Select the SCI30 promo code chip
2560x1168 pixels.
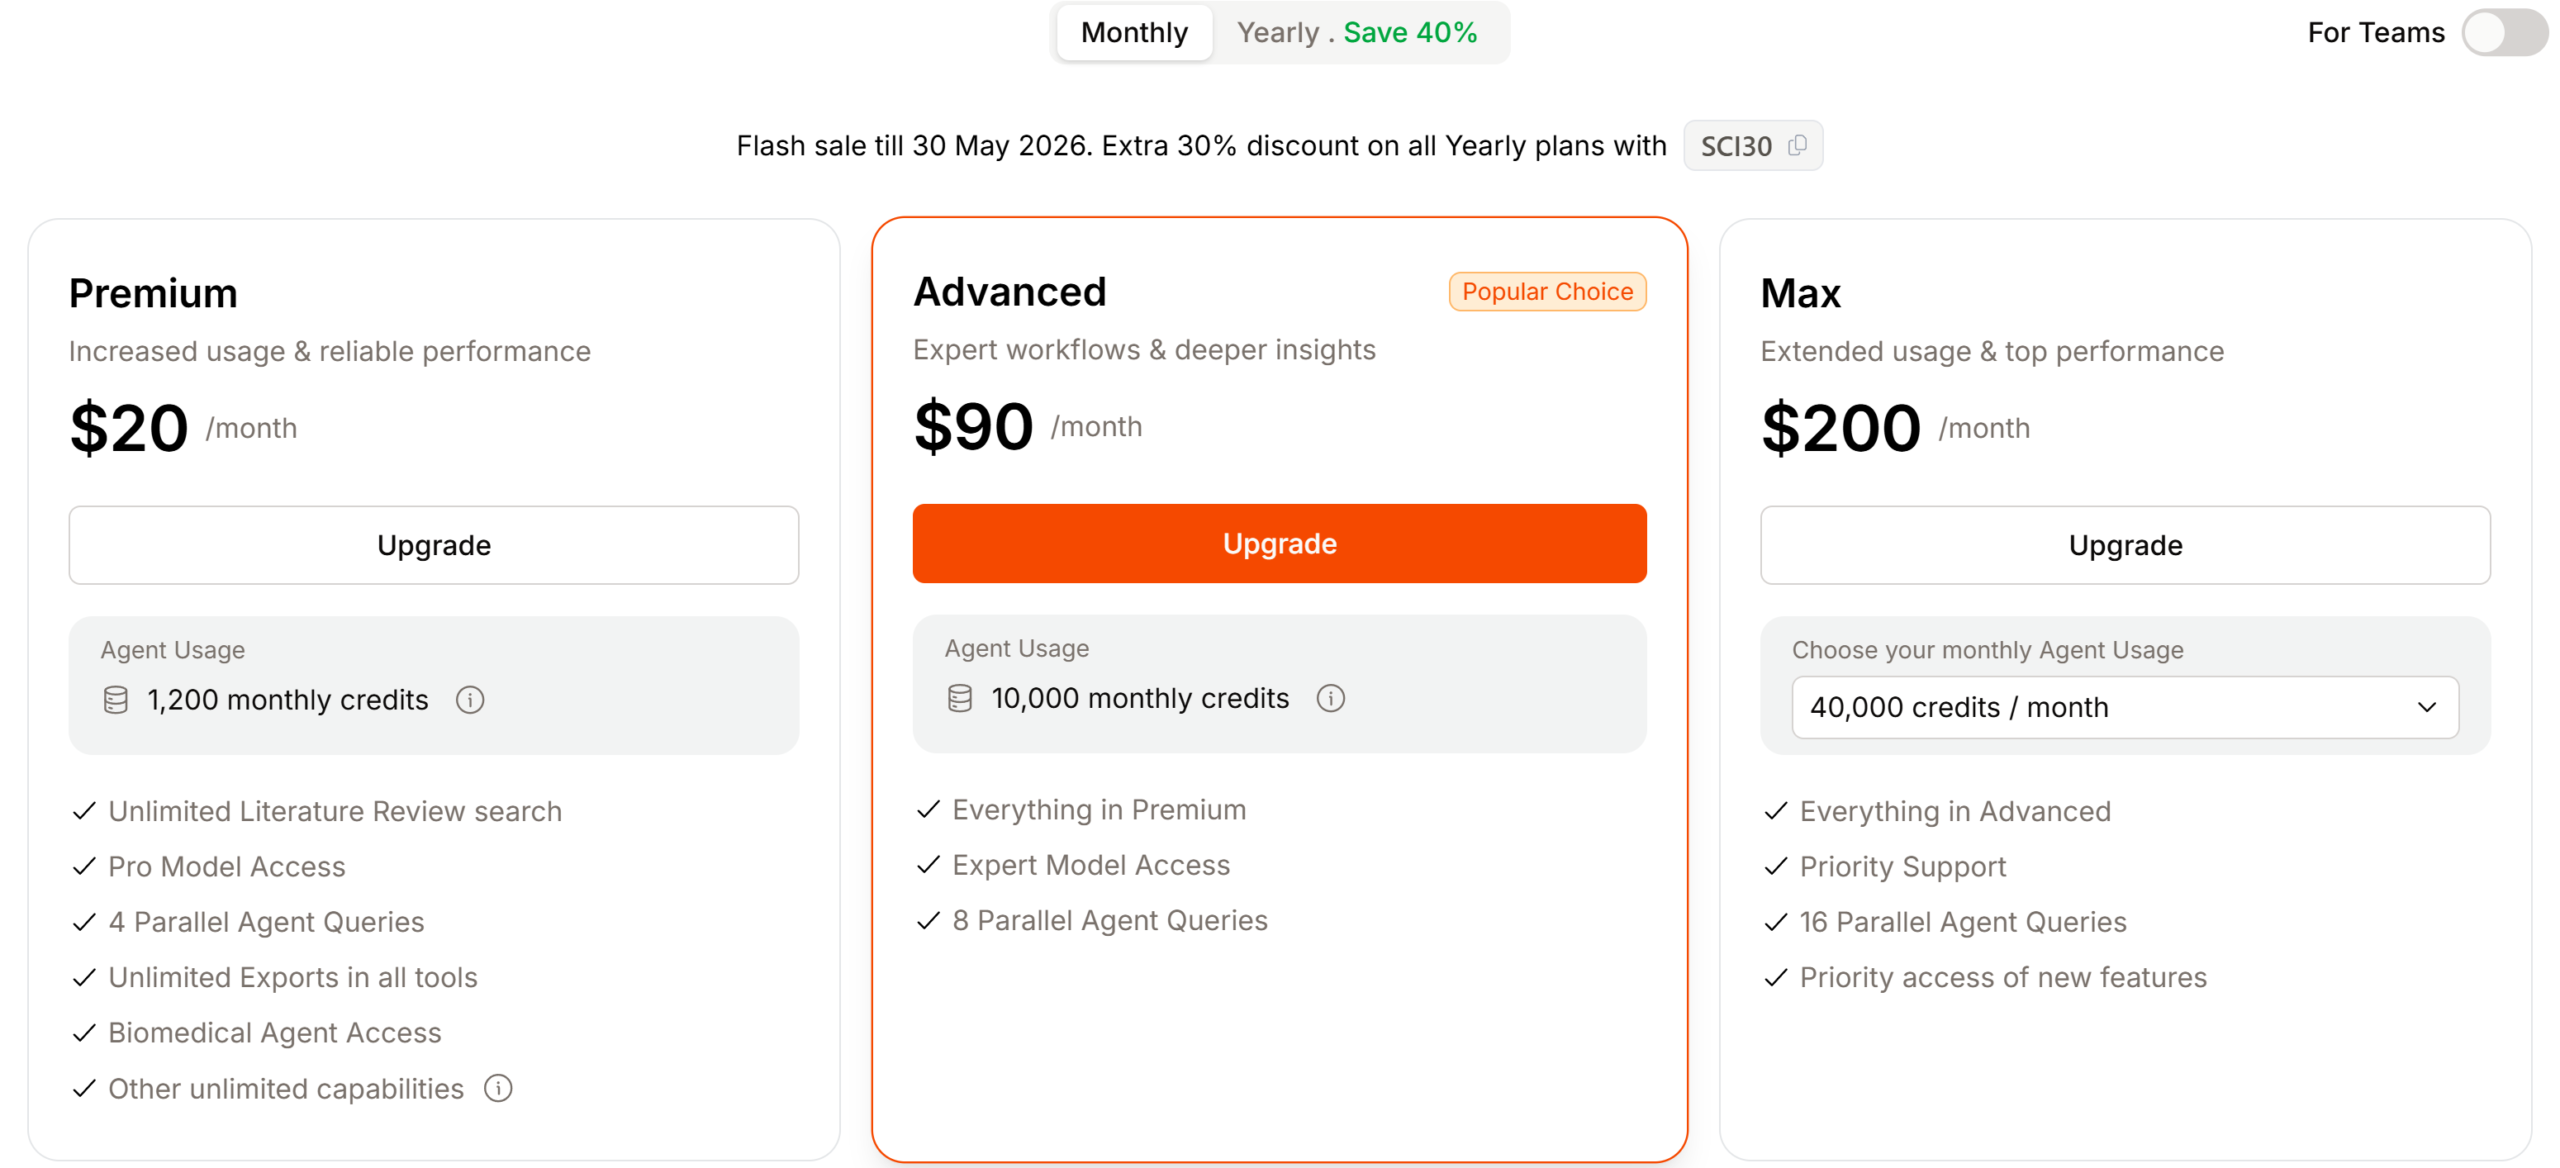coord(1753,145)
